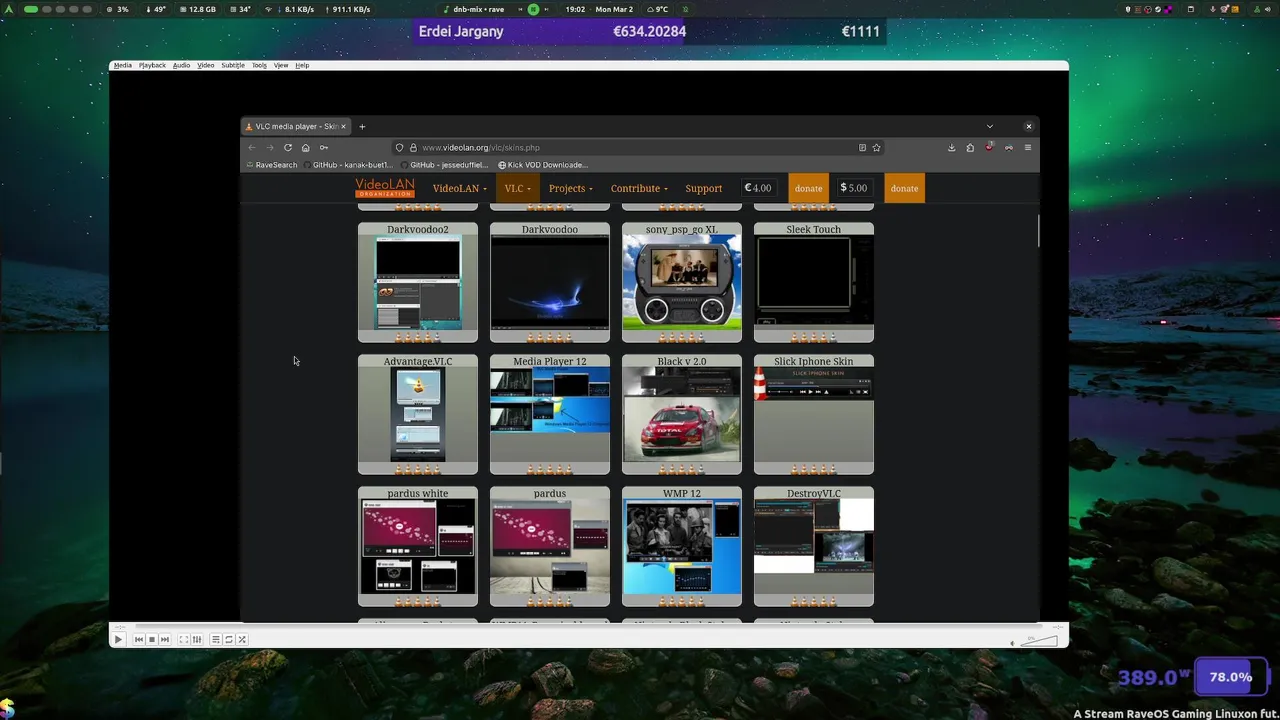Open the sony_psp_go XL skin thumbnail
Image resolution: width=1280 pixels, height=720 pixels.
pos(682,282)
